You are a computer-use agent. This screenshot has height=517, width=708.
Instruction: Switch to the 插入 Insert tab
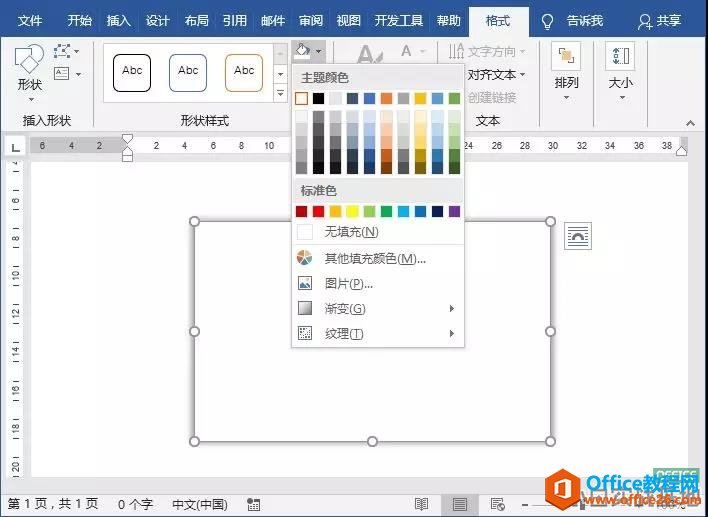[118, 21]
